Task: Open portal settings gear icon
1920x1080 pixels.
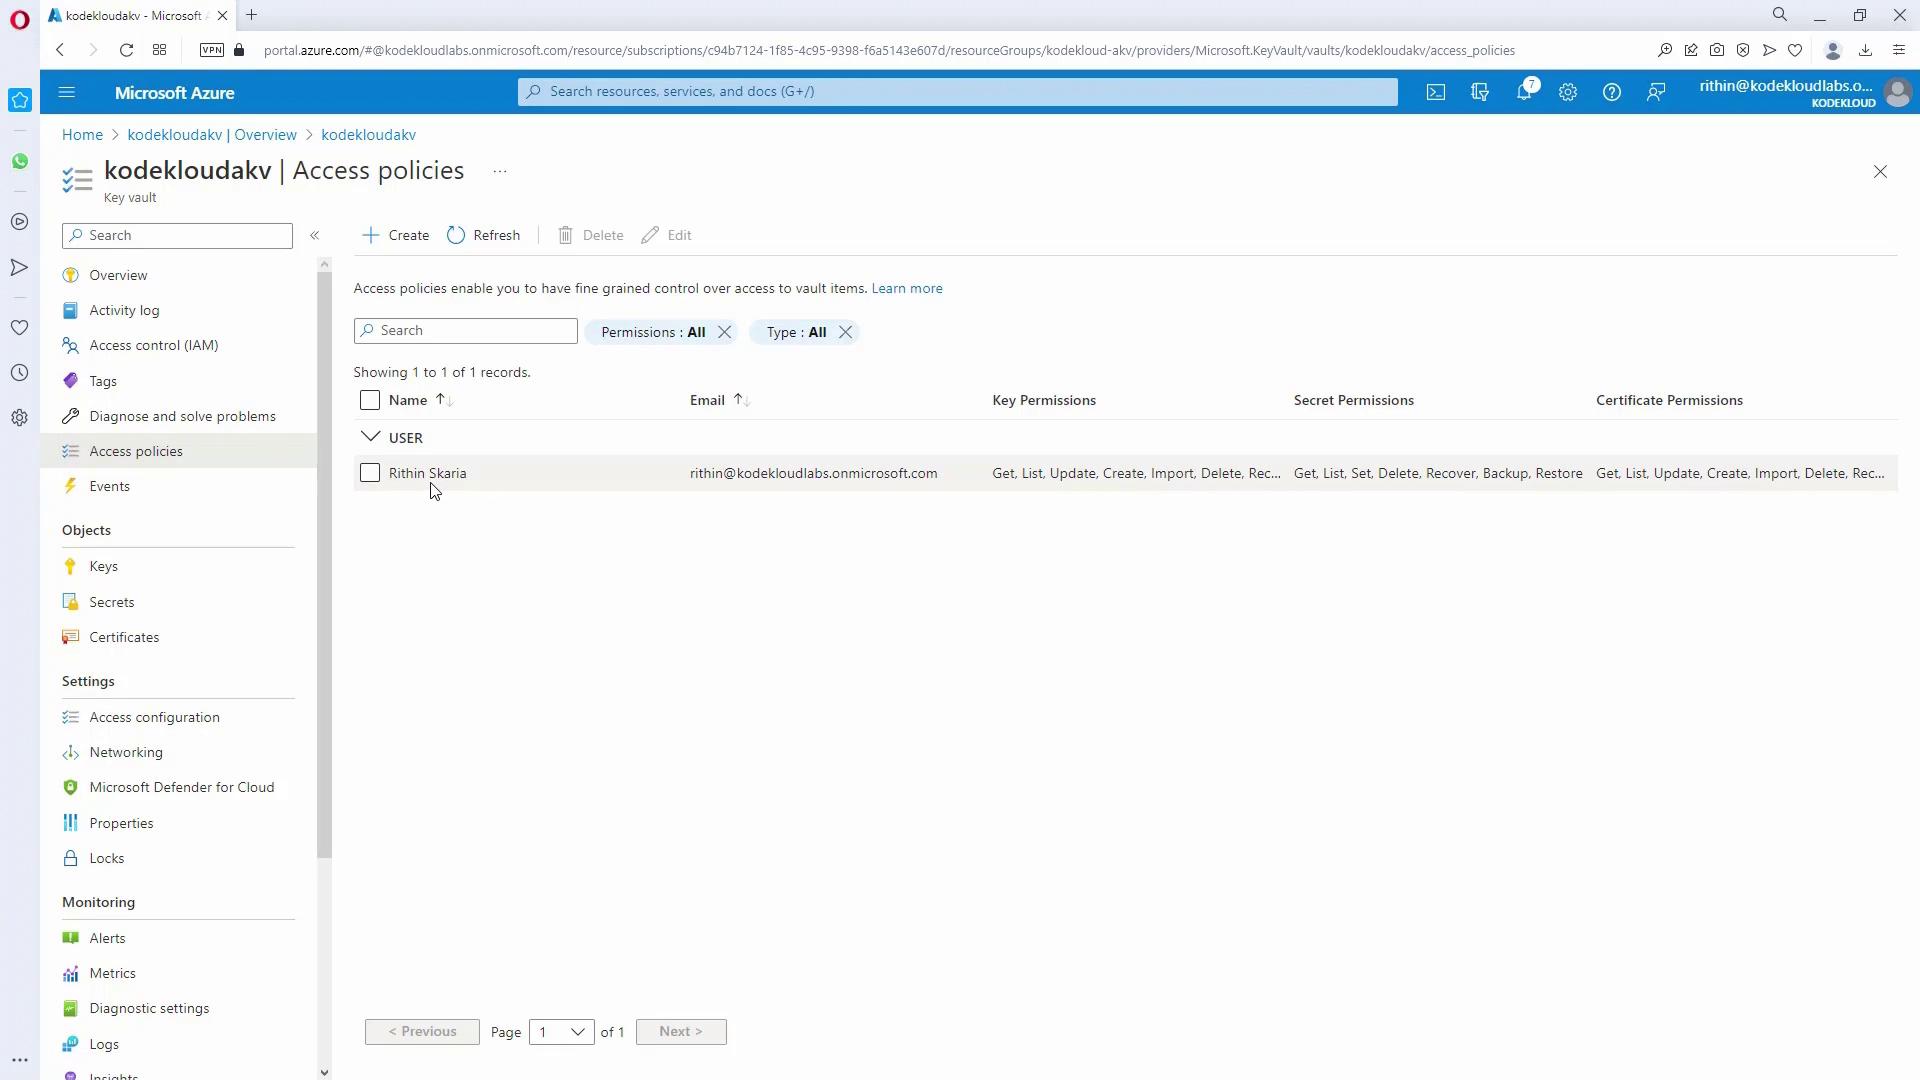Action: [x=1568, y=92]
